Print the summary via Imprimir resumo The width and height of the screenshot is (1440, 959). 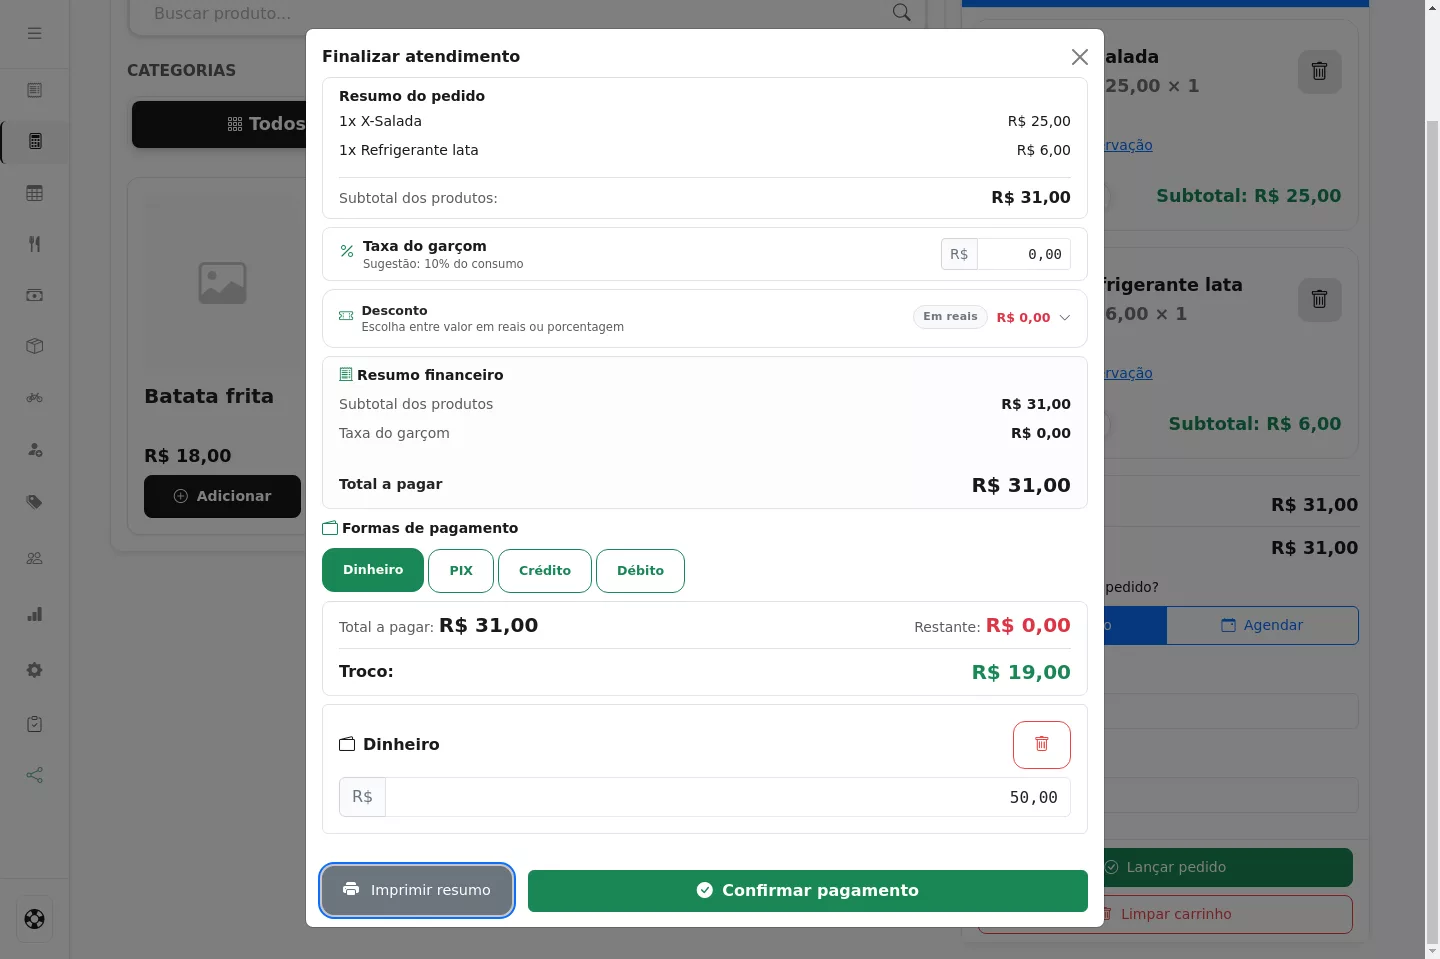(417, 890)
